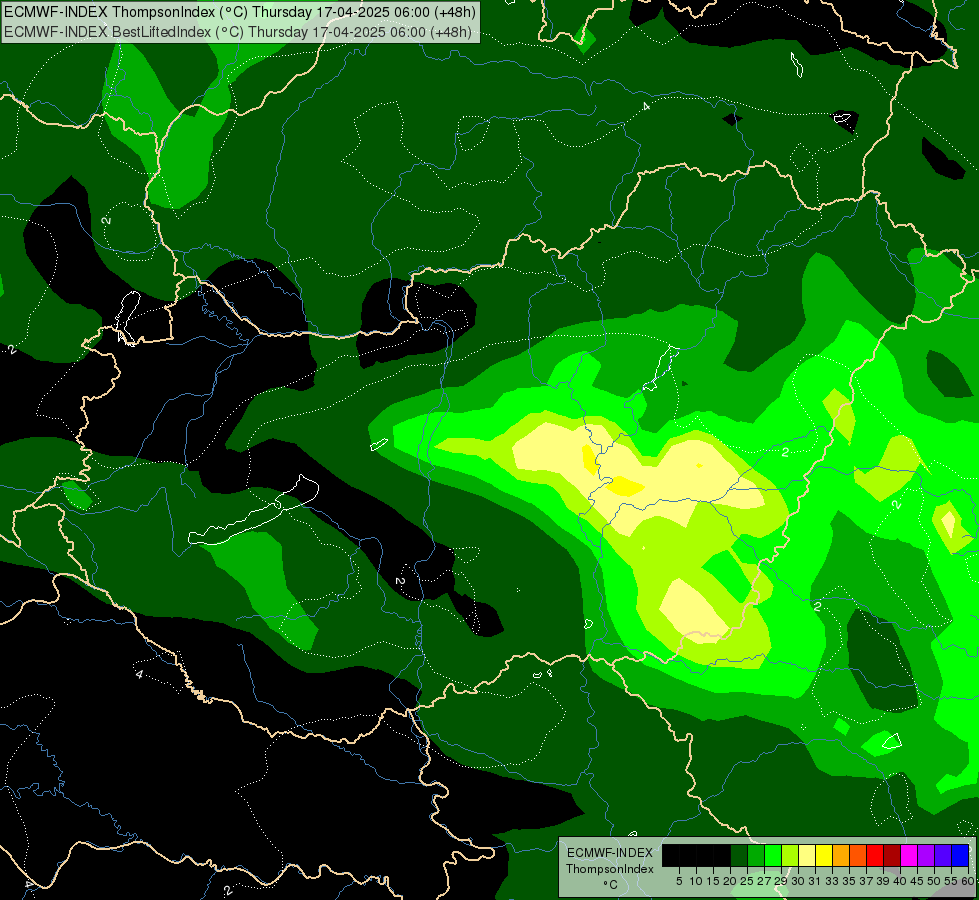The width and height of the screenshot is (979, 900).
Task: Select the magenta 40–45 legend swatch
Action: click(x=909, y=855)
